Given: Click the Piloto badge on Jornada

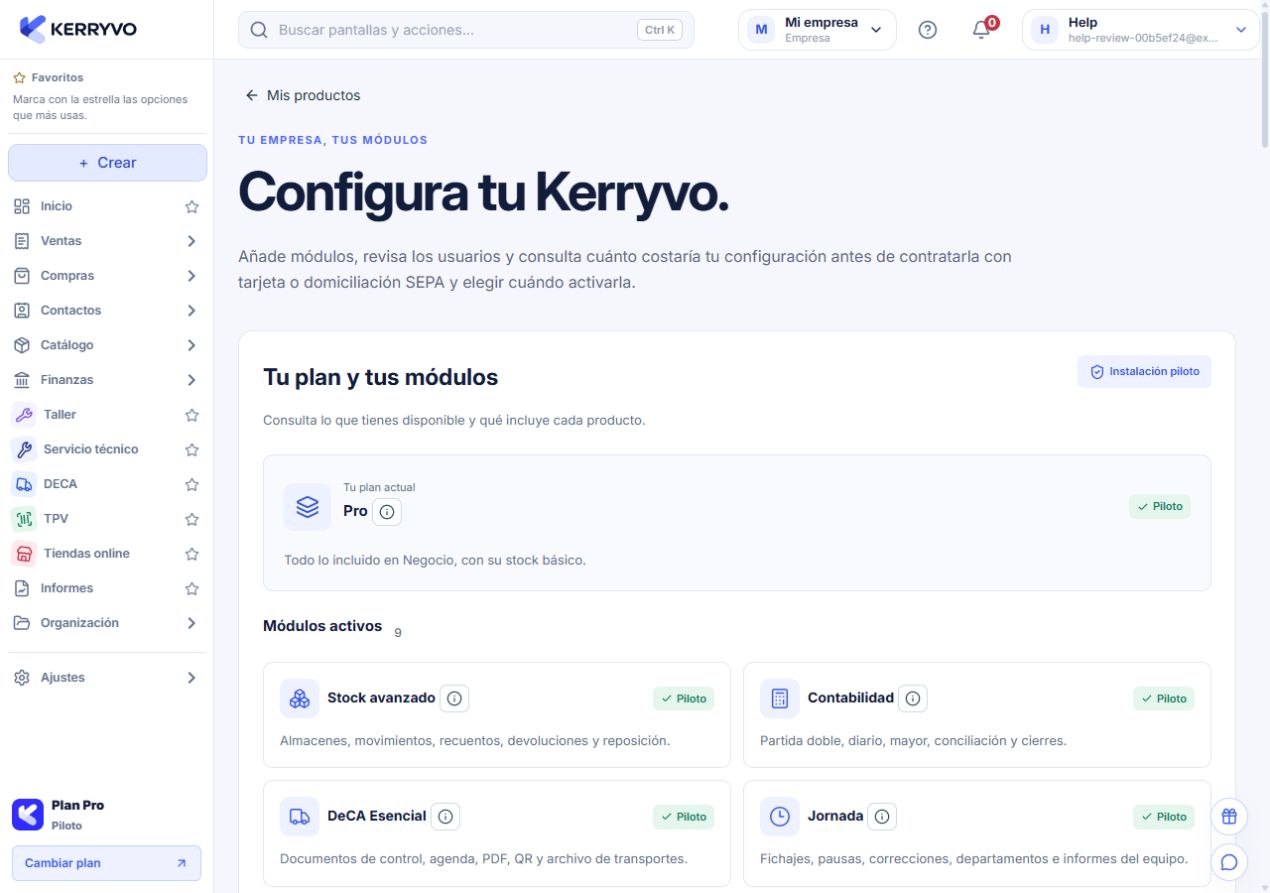Looking at the screenshot, I should point(1164,817).
